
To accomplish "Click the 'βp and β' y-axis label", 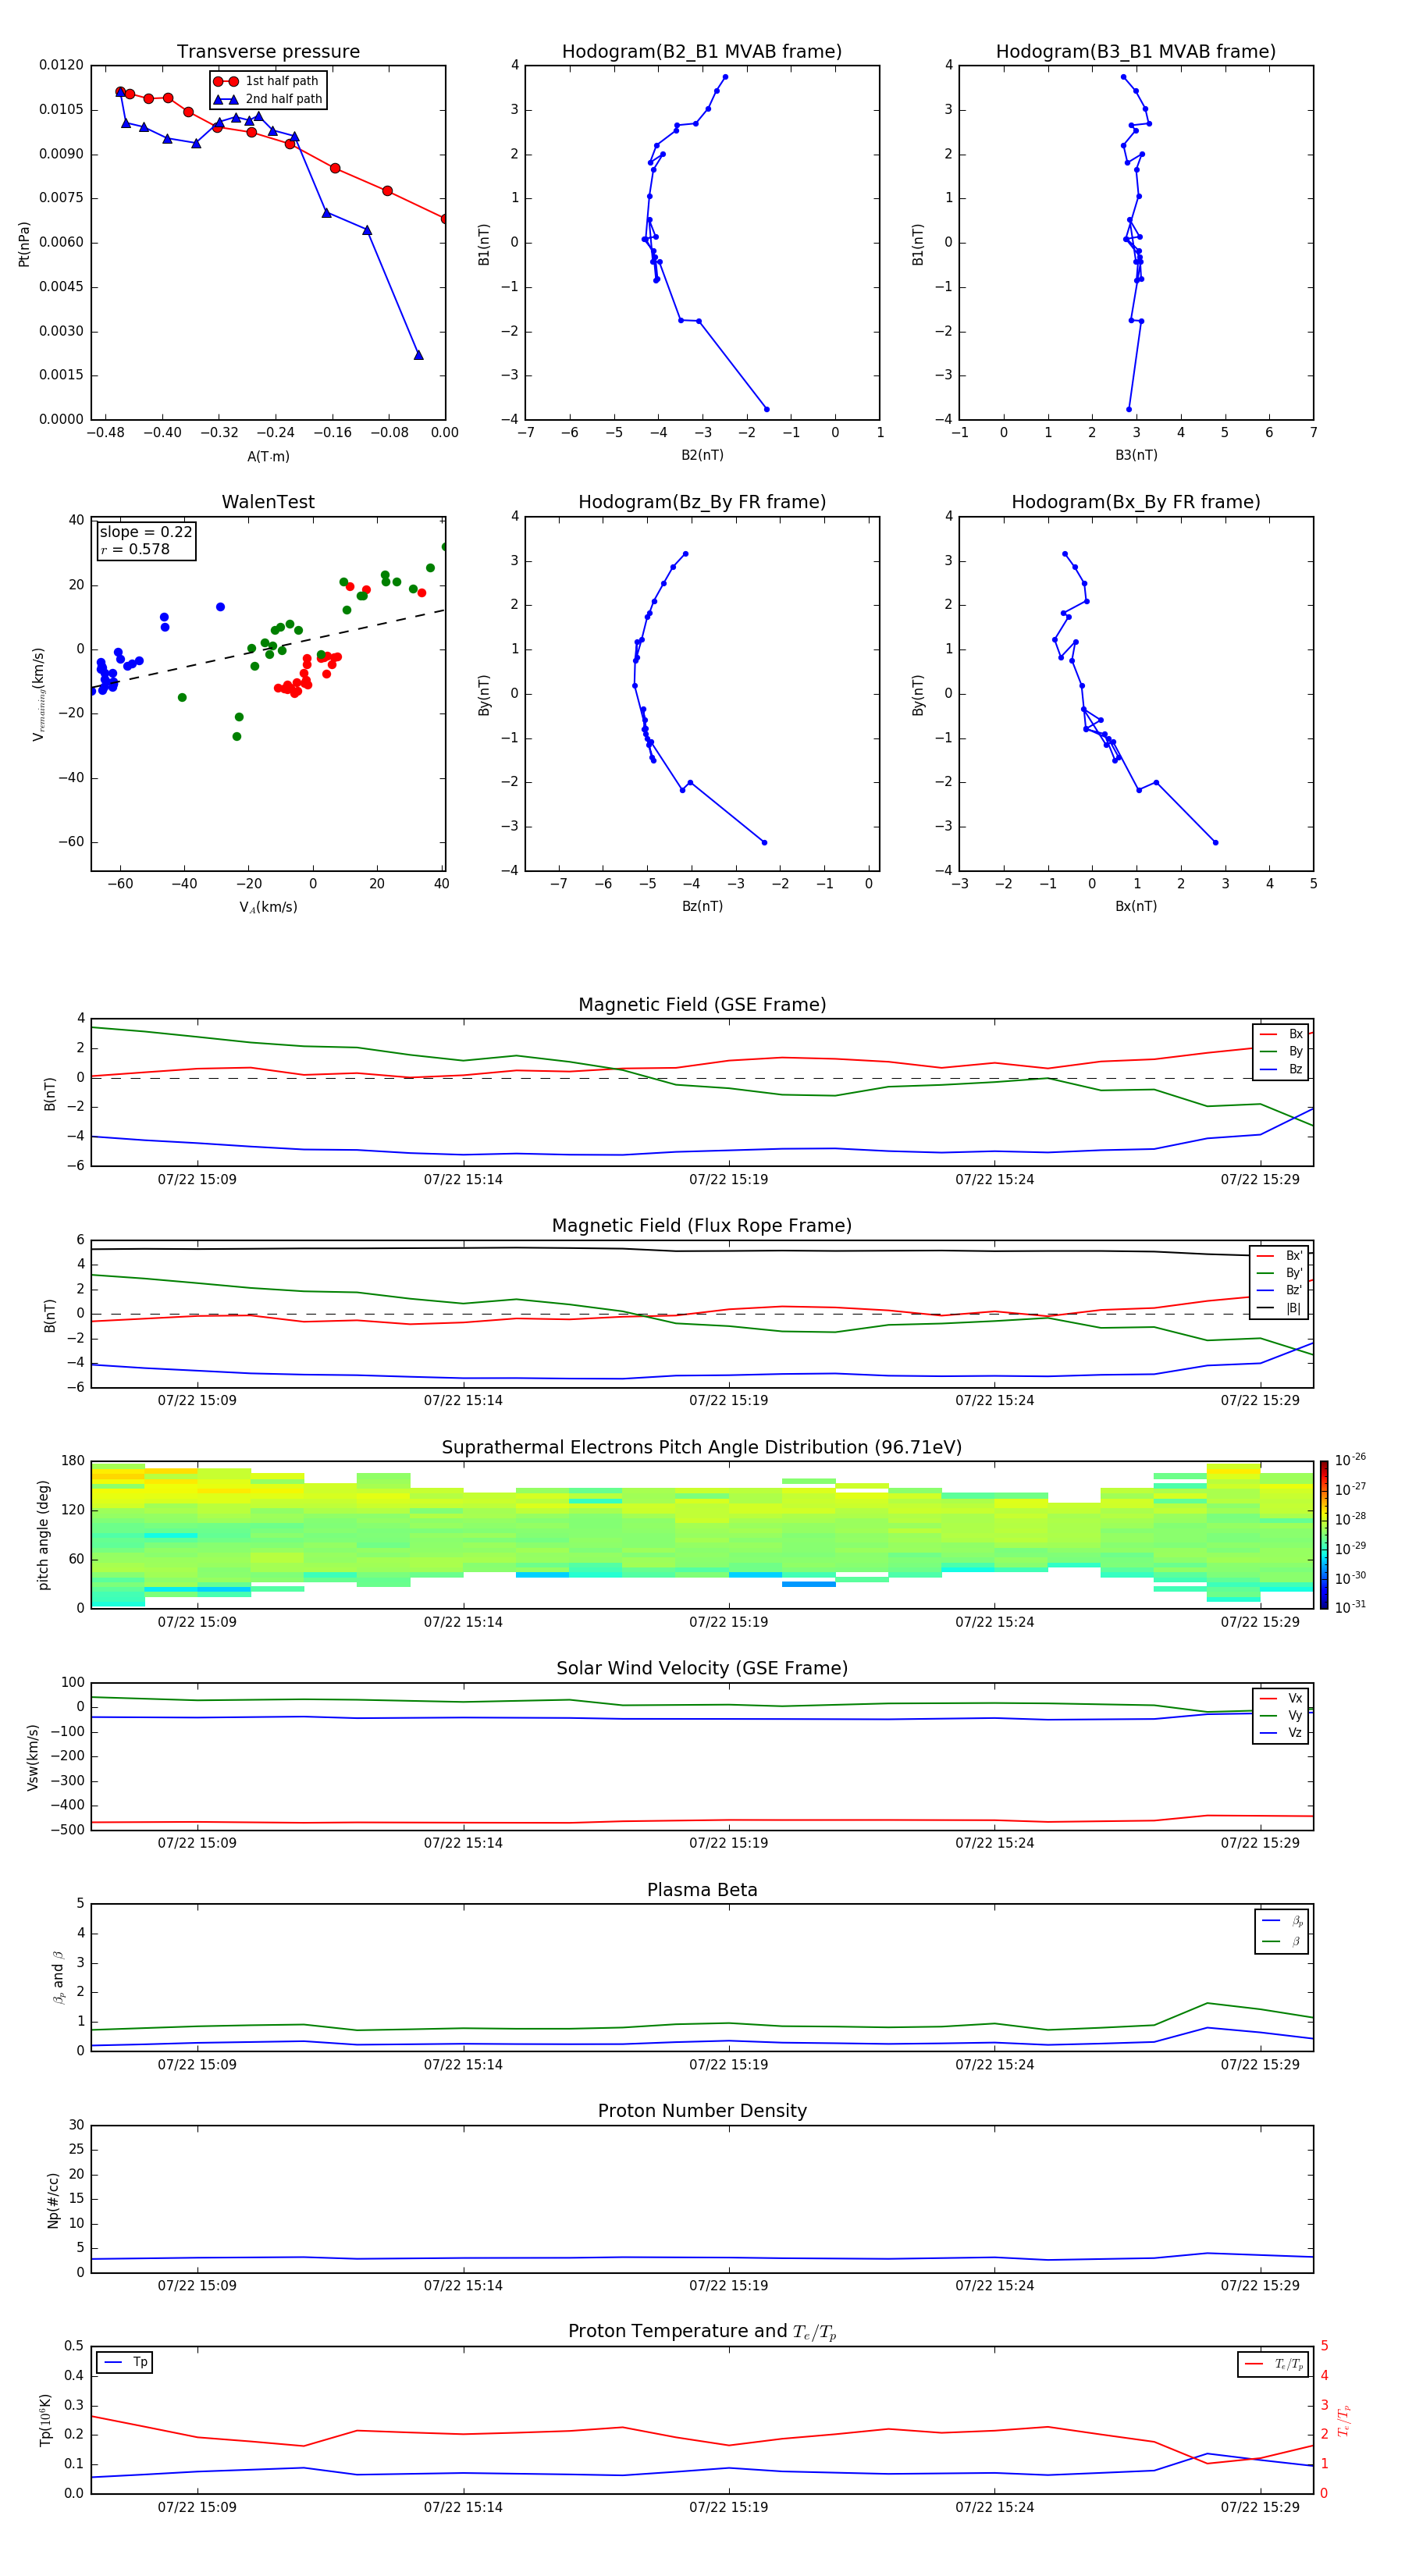I will [58, 1978].
